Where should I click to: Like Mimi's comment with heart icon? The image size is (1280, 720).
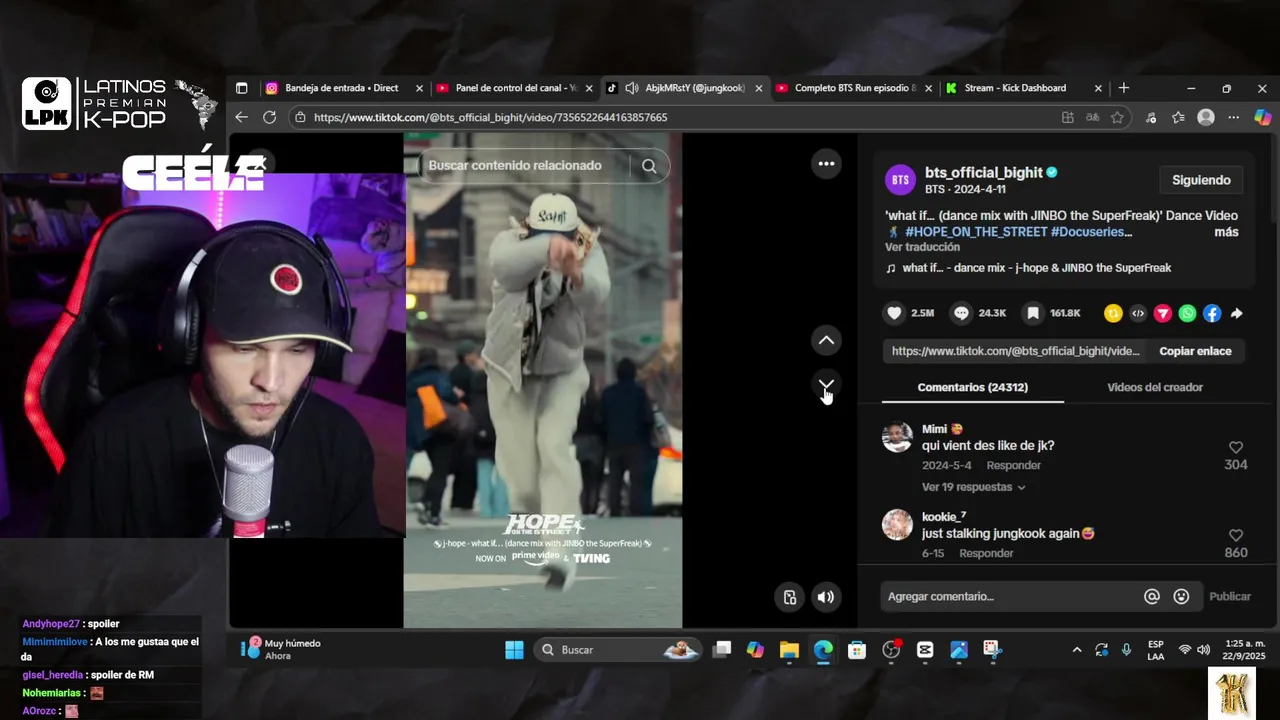tap(1236, 448)
